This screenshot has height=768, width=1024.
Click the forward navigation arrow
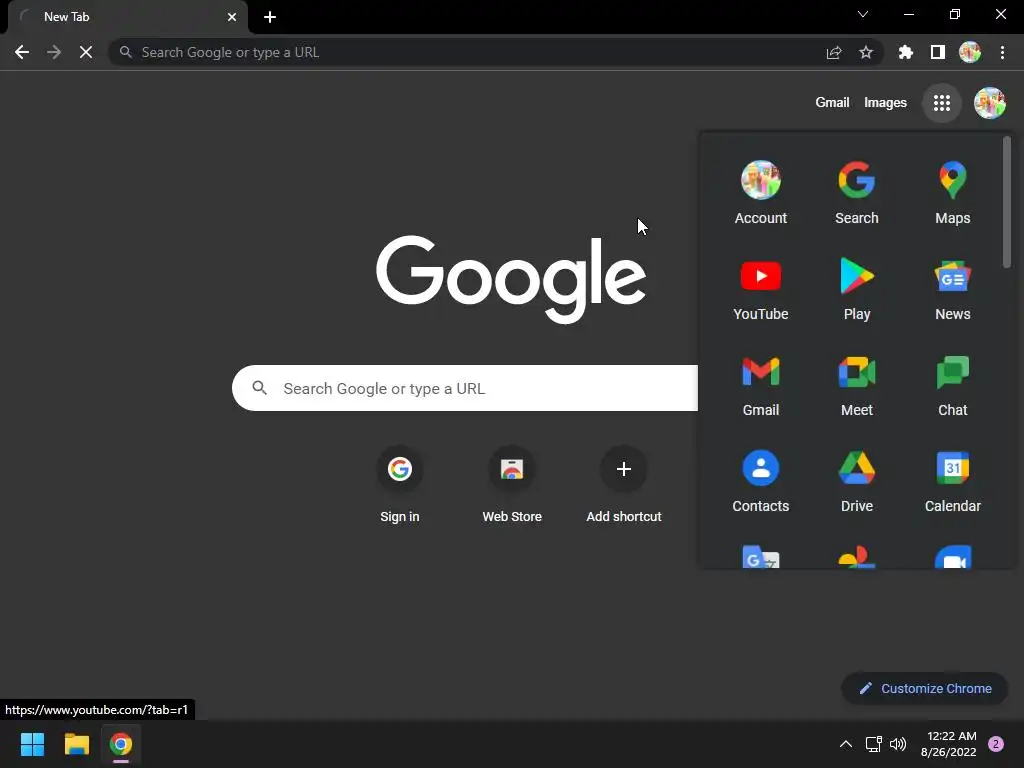coord(54,52)
